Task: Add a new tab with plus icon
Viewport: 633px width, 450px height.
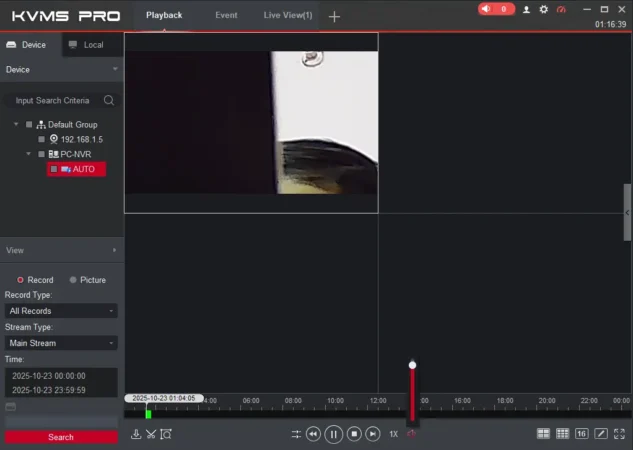Action: [334, 17]
